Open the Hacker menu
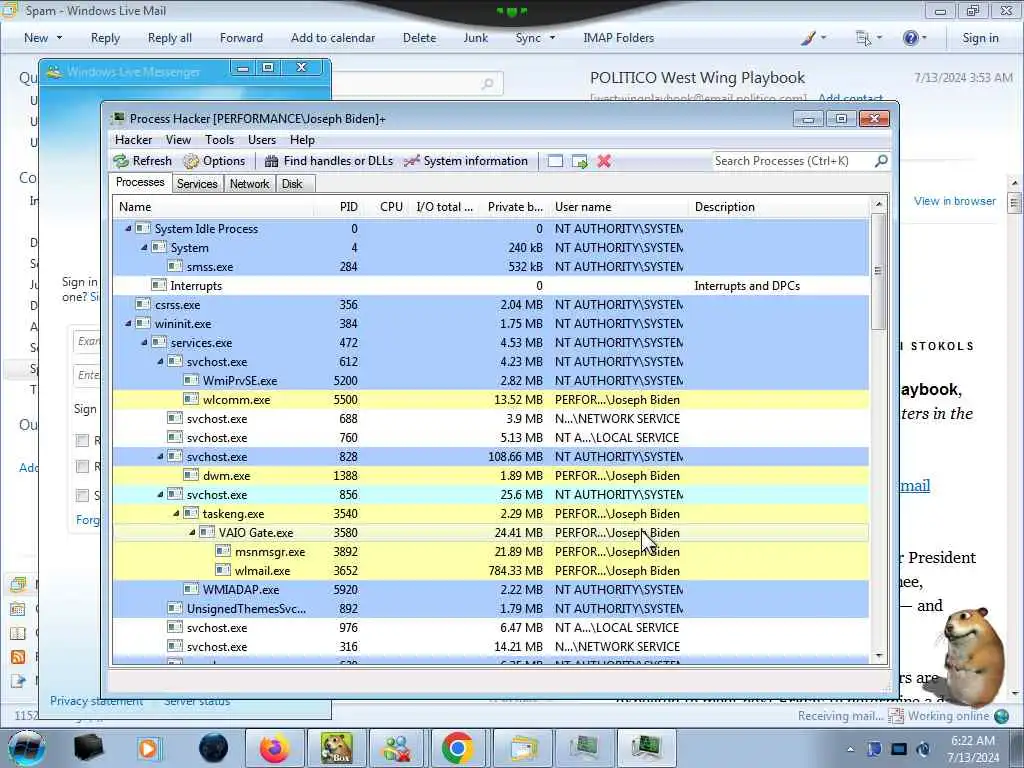The height and width of the screenshot is (768, 1024). coord(133,140)
